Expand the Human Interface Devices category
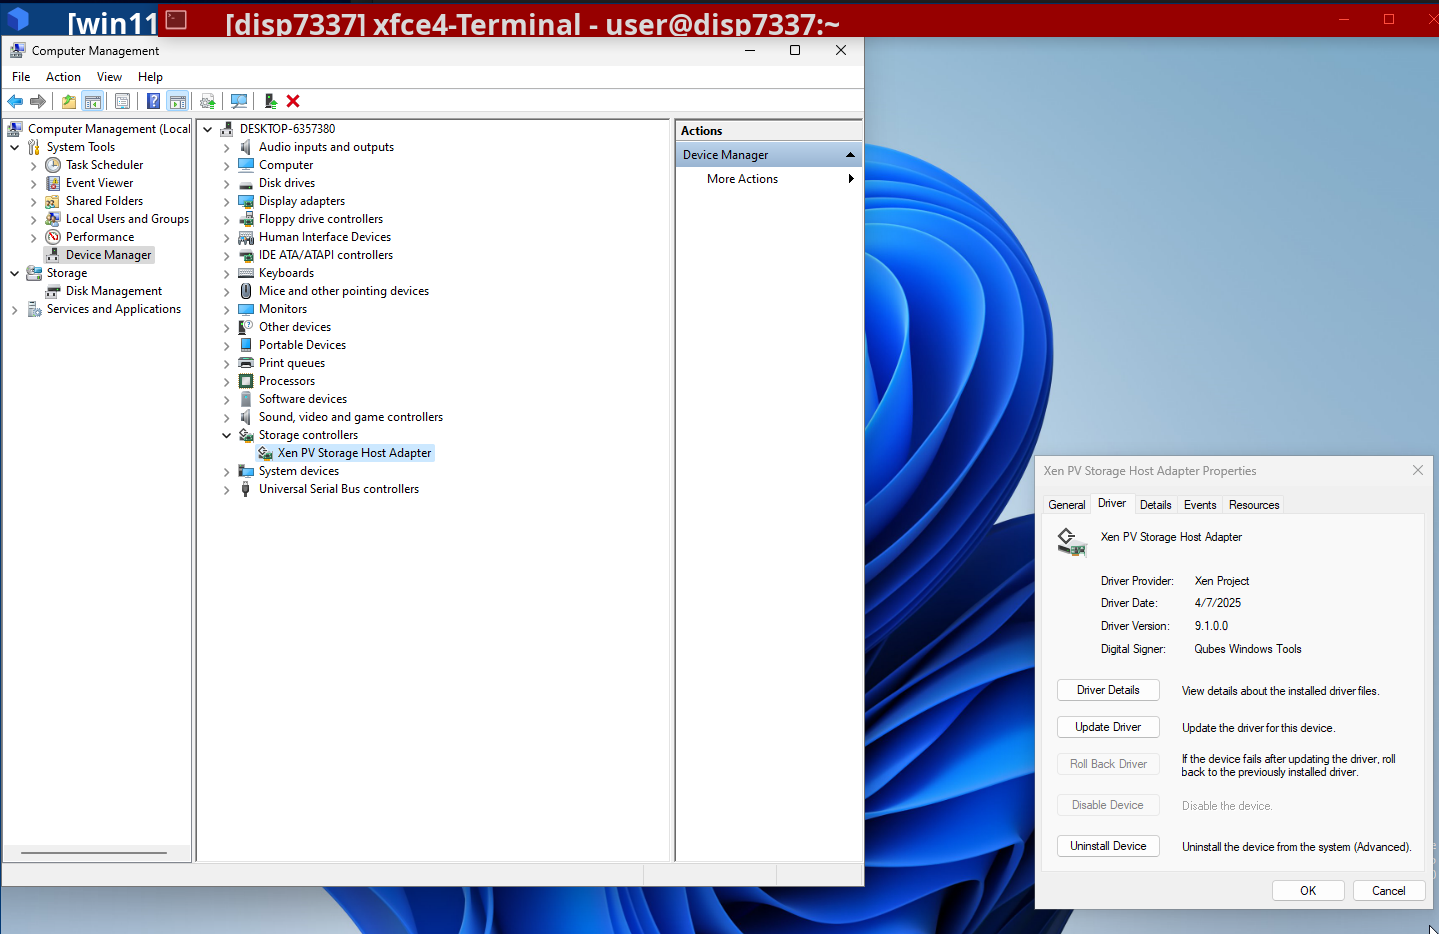The image size is (1439, 934). tap(227, 238)
